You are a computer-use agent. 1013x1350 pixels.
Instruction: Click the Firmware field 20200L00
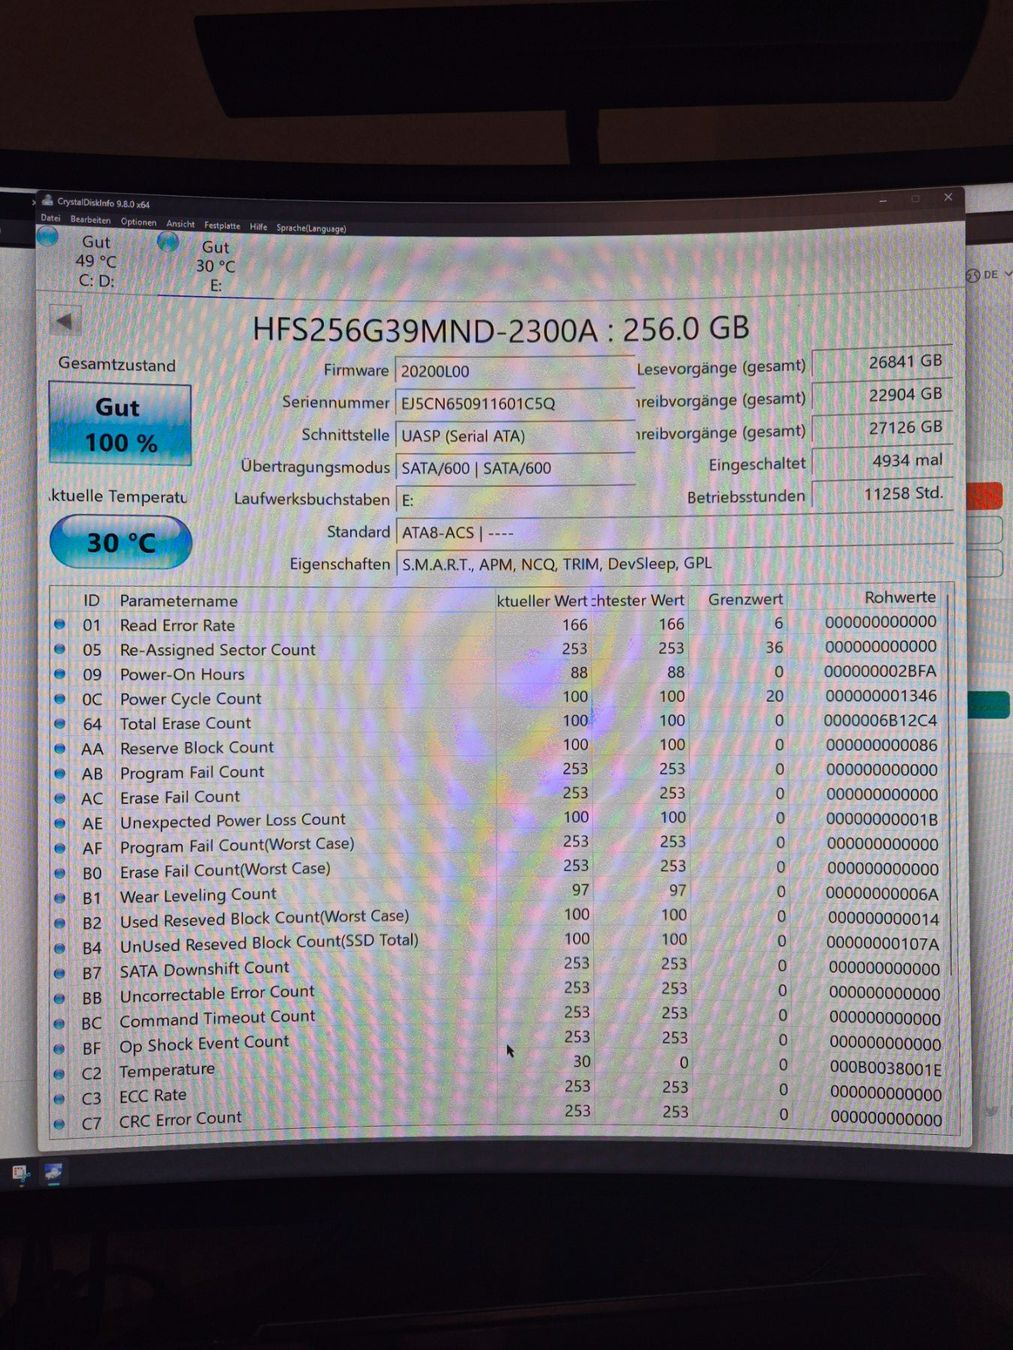pos(515,371)
